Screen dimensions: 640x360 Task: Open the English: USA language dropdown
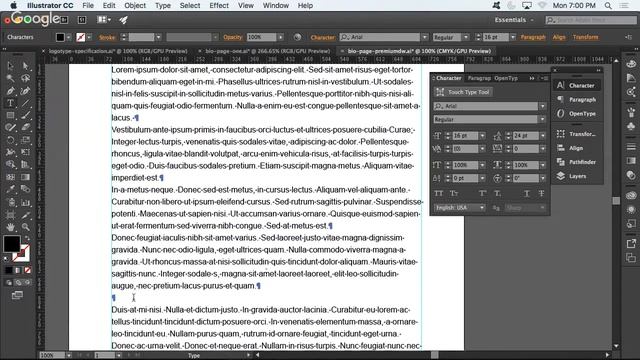(x=459, y=208)
